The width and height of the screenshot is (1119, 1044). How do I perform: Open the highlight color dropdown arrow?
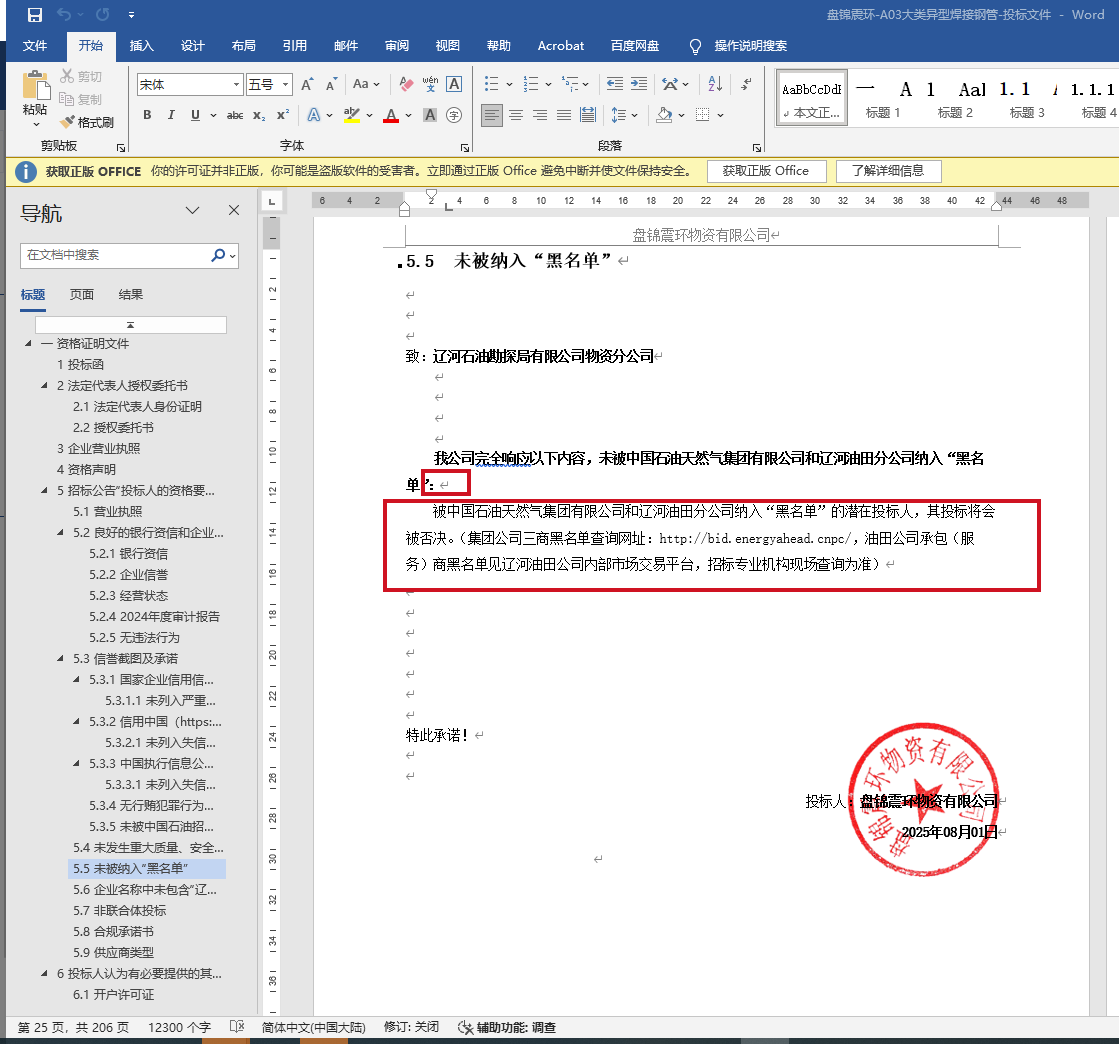pos(370,115)
